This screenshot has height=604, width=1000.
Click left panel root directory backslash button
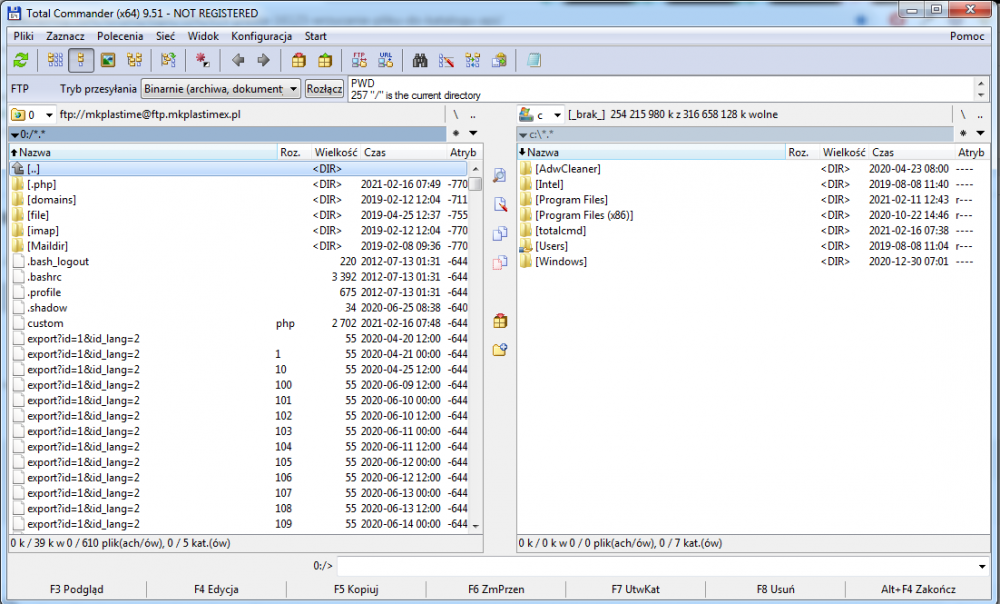455,115
